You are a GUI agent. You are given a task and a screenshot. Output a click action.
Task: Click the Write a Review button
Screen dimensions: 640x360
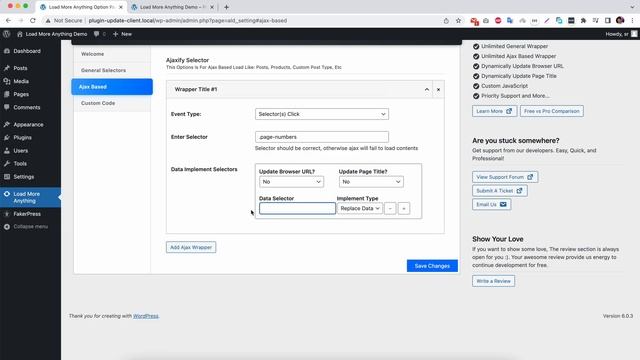493,281
